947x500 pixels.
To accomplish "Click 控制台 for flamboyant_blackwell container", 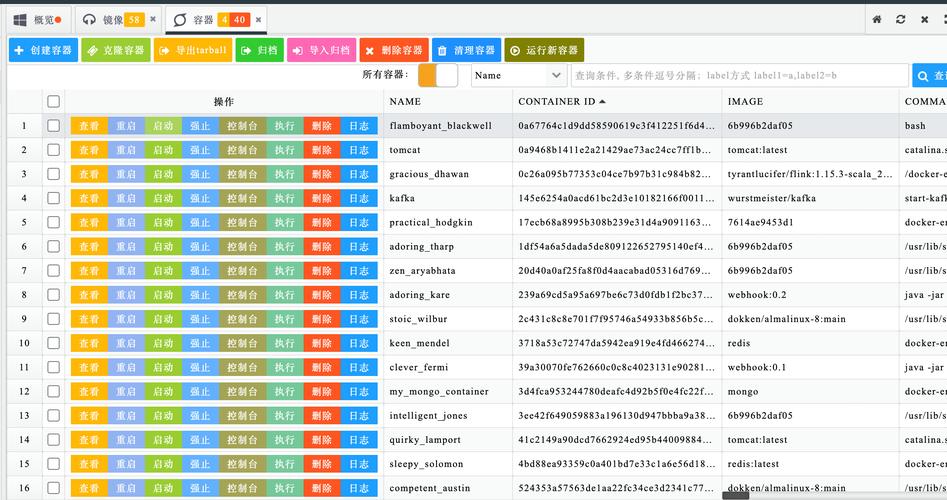I will tap(242, 126).
